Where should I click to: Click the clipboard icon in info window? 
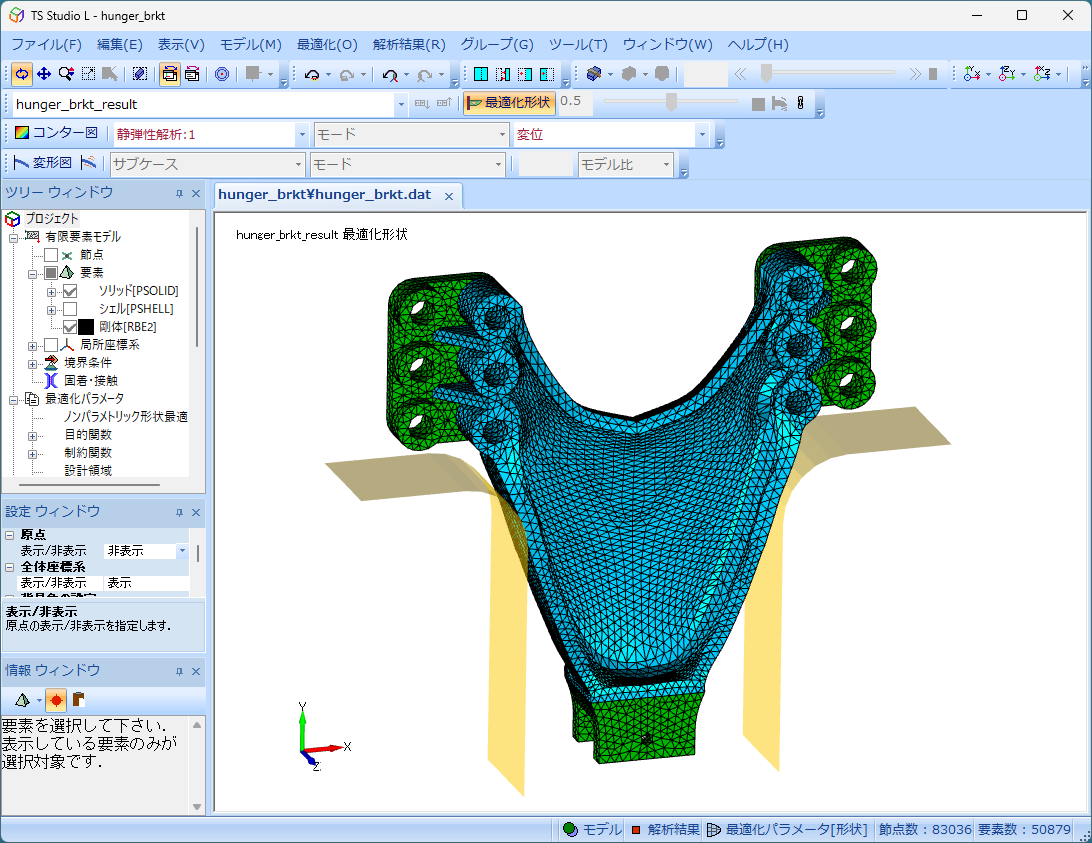[78, 699]
